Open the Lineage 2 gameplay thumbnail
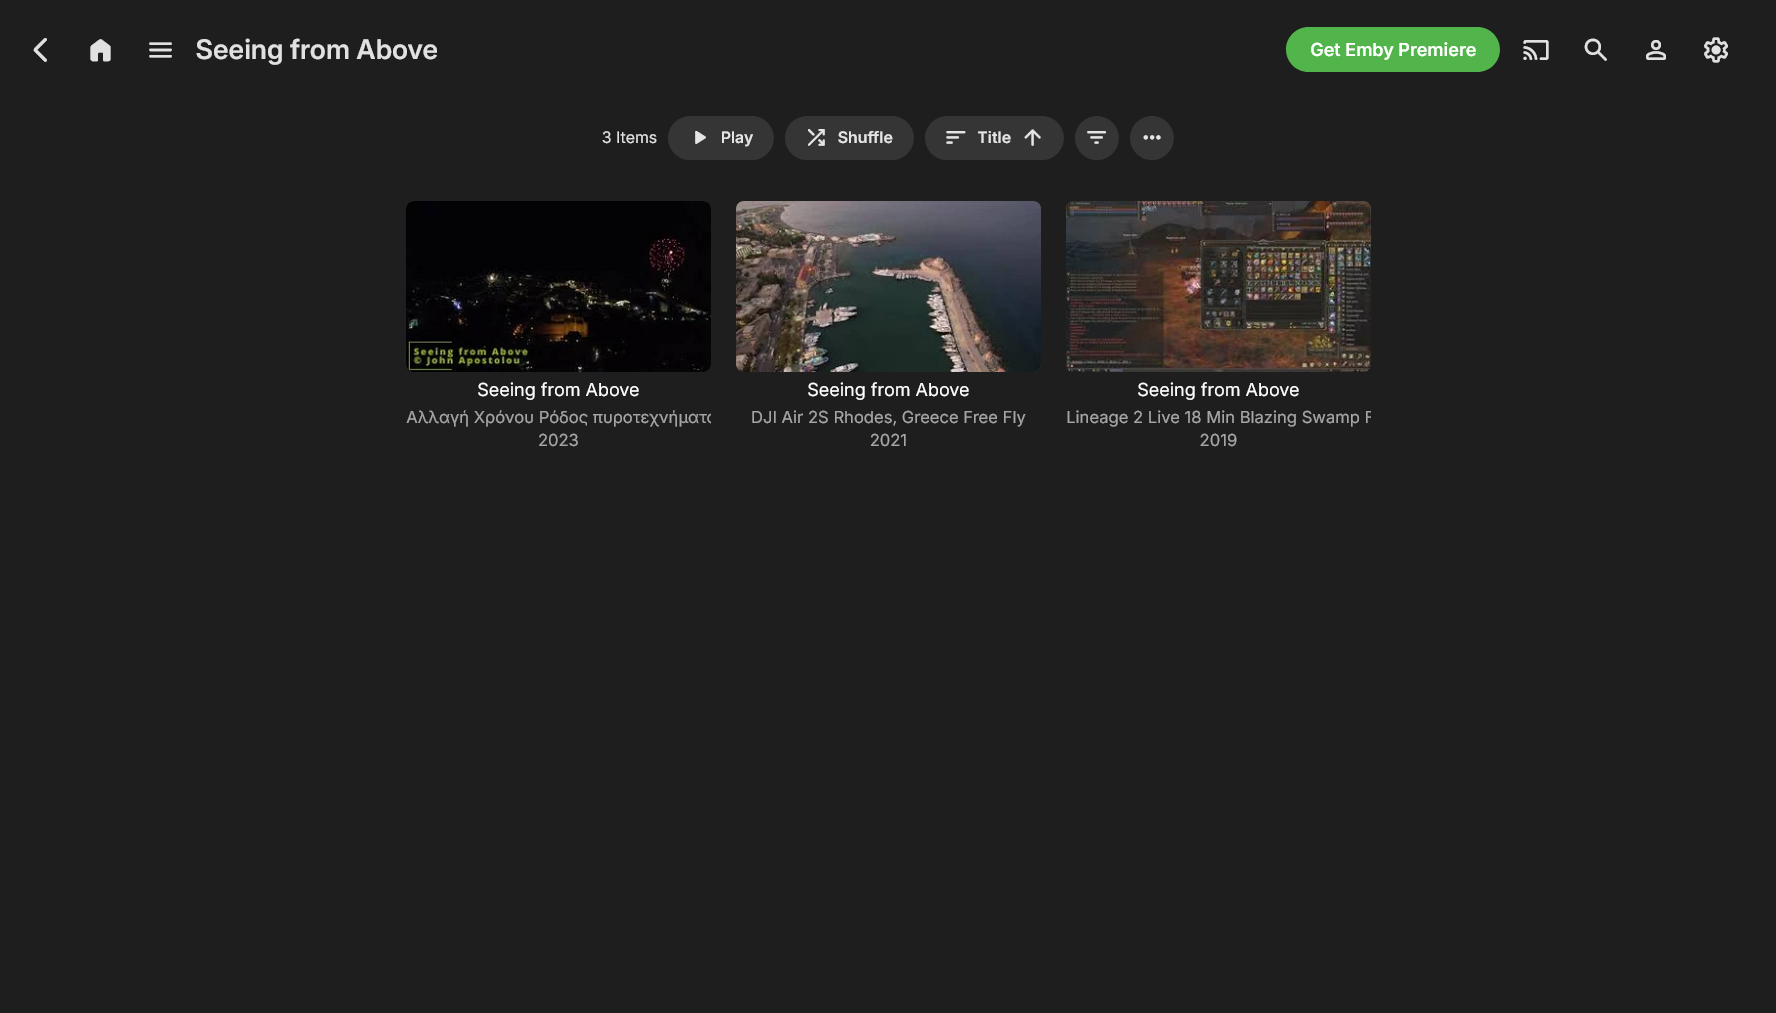Image resolution: width=1776 pixels, height=1013 pixels. point(1218,286)
